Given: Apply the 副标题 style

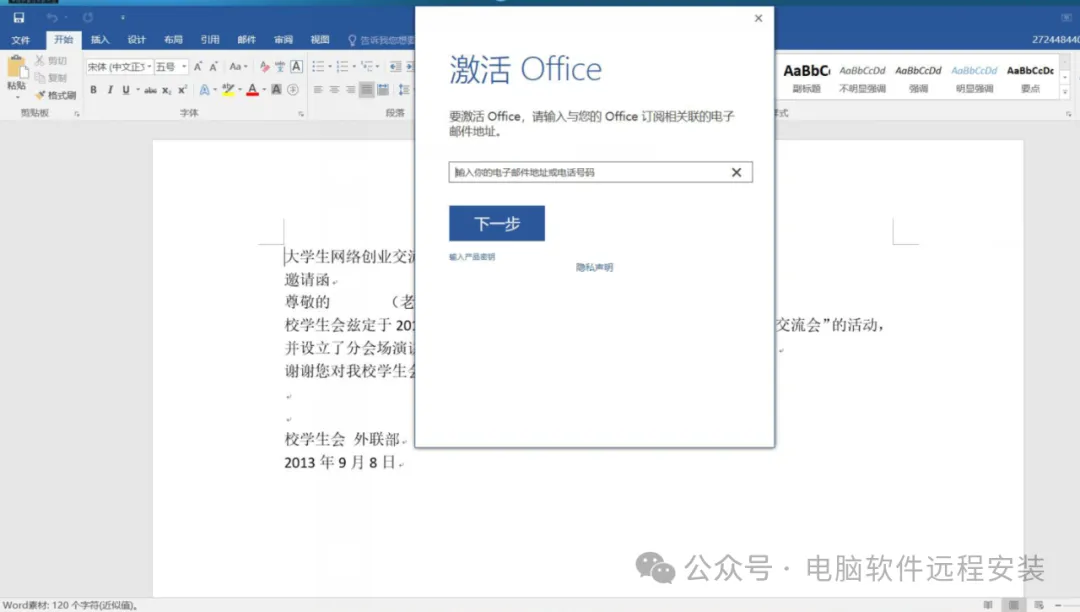Looking at the screenshot, I should (807, 78).
